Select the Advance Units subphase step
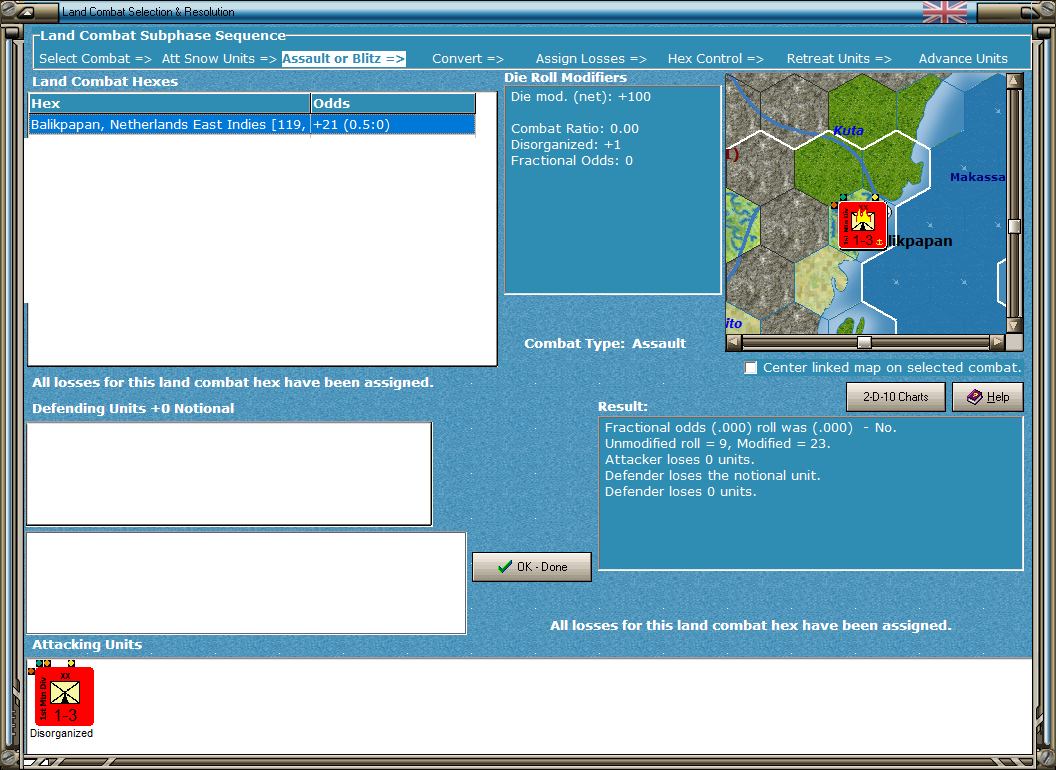This screenshot has width=1056, height=770. [963, 59]
